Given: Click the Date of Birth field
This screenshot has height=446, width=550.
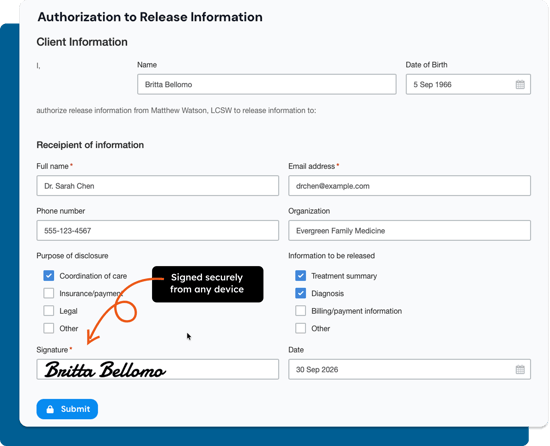Looking at the screenshot, I should [468, 84].
